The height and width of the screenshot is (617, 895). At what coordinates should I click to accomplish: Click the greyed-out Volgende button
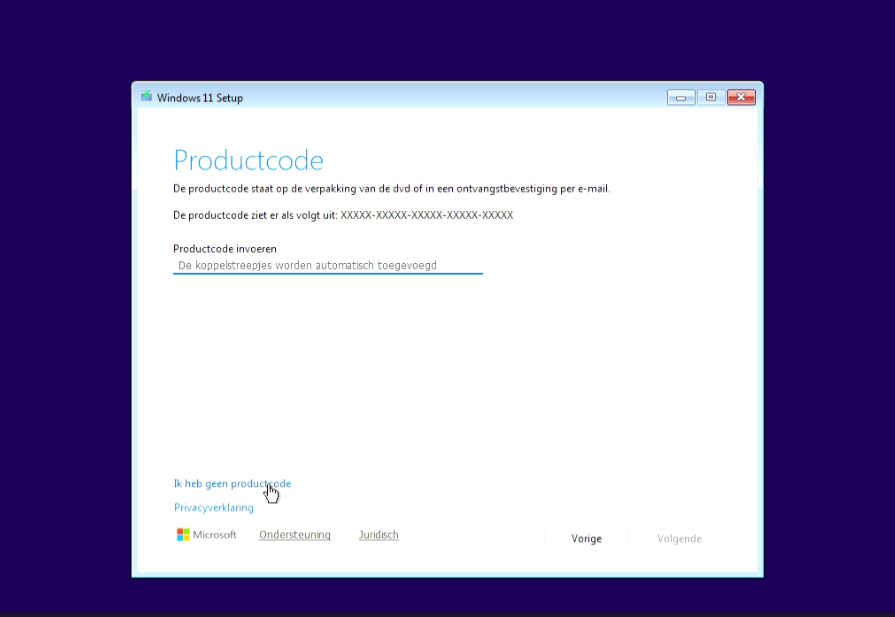coord(679,538)
